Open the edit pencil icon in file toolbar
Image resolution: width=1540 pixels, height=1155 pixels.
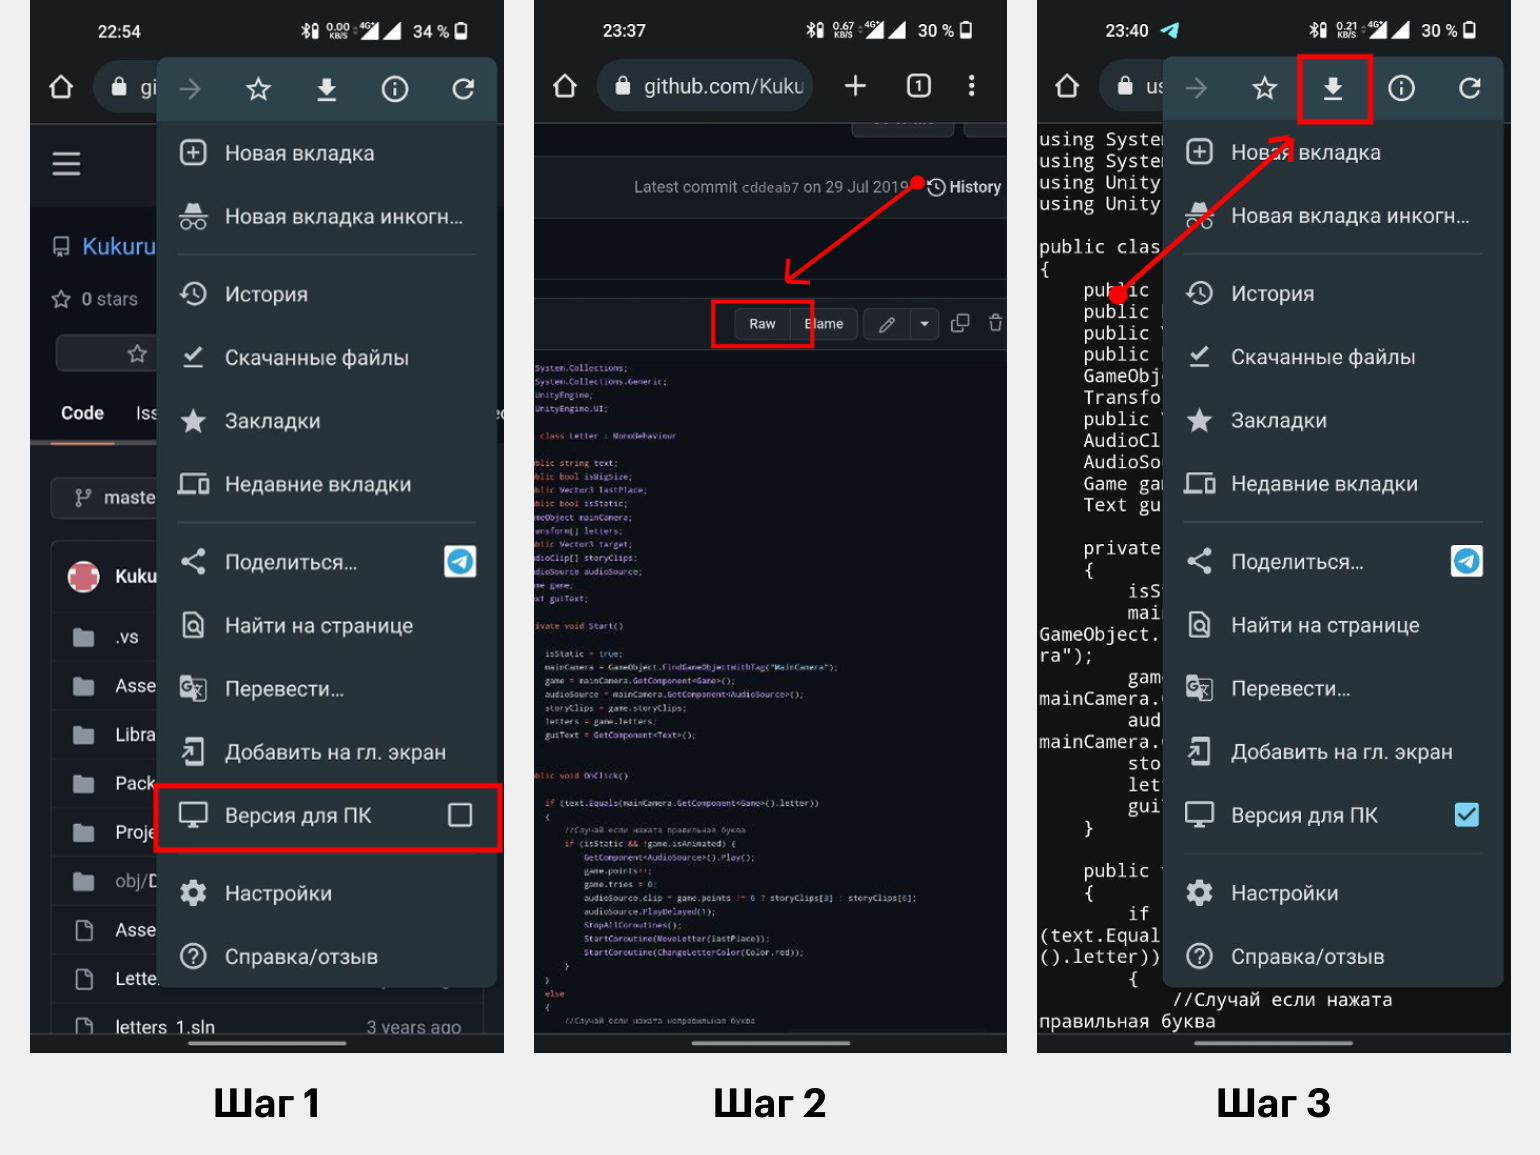887,324
